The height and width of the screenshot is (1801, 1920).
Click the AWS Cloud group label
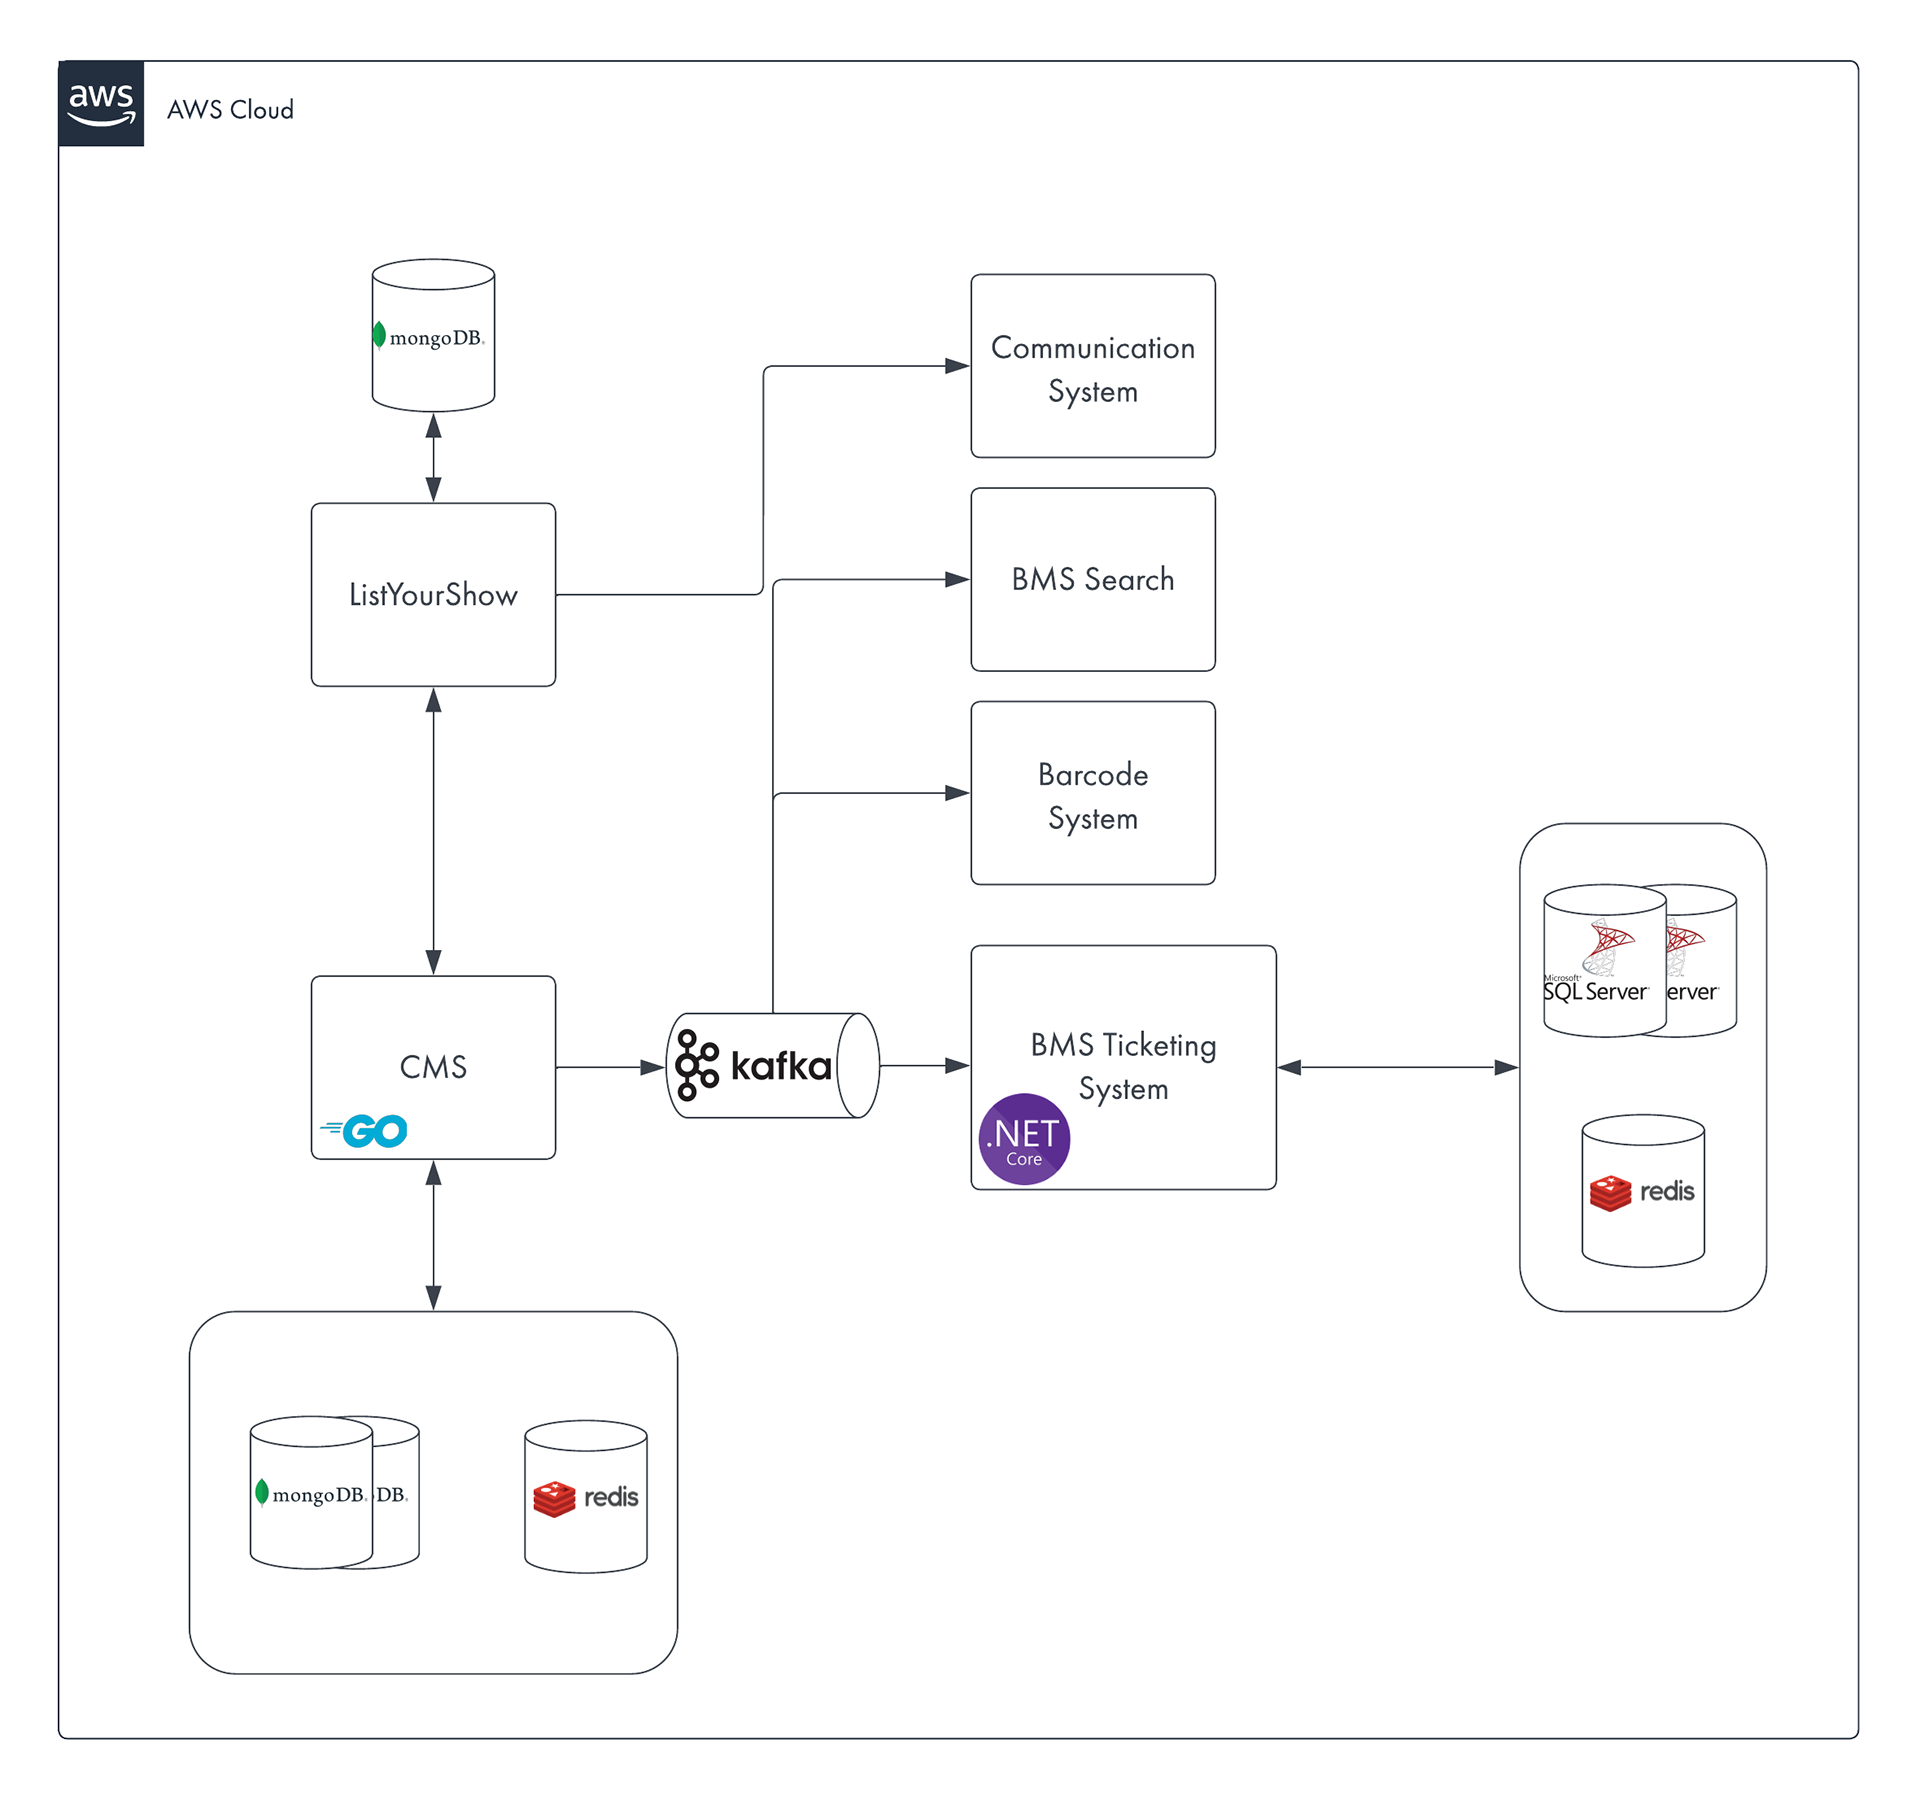(230, 110)
